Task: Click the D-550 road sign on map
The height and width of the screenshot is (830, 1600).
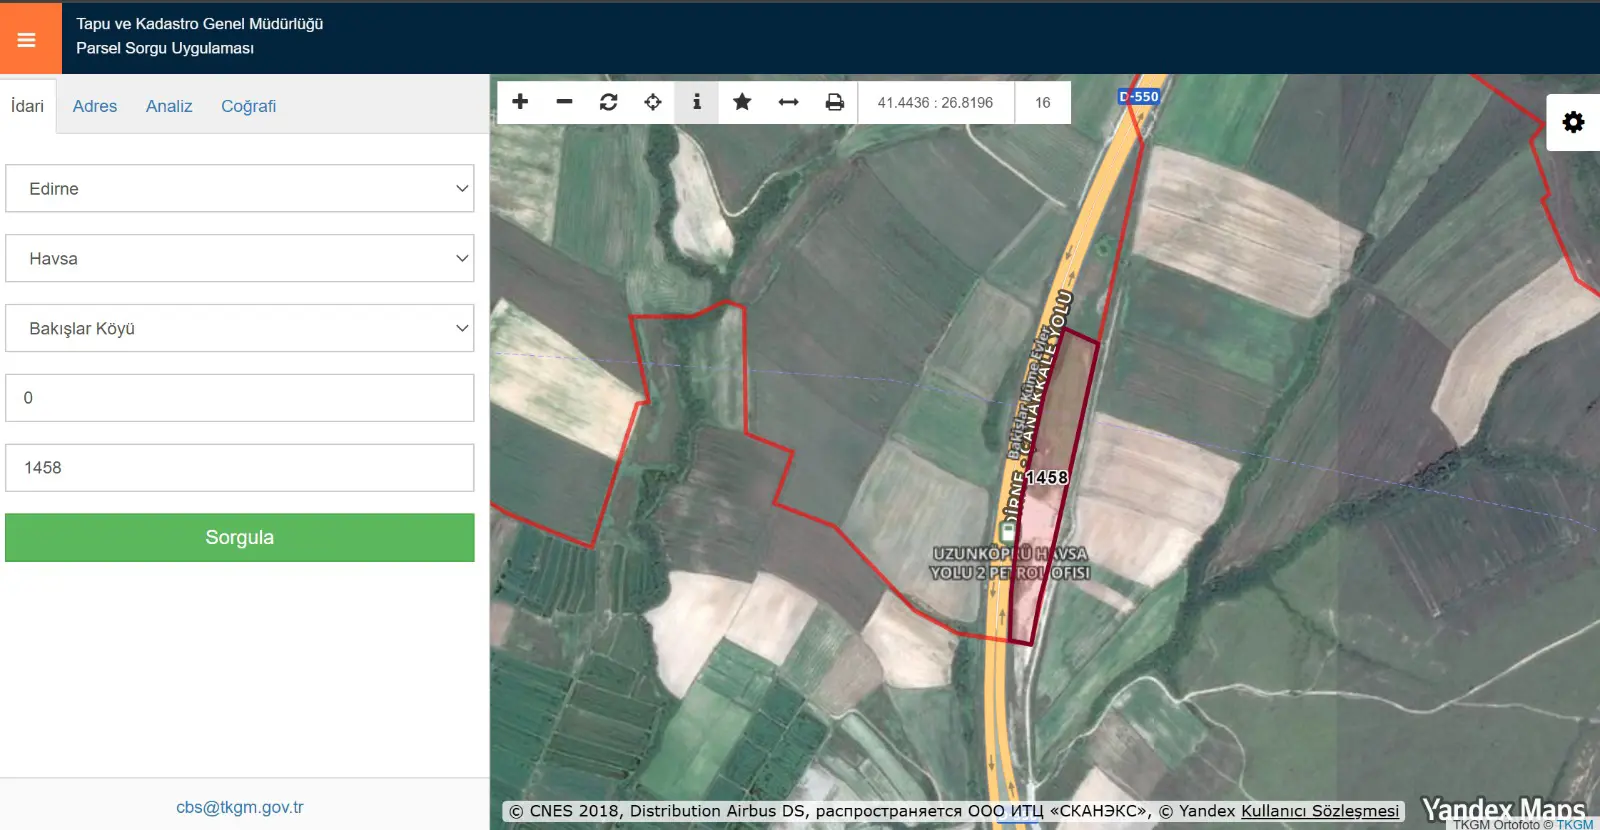Action: pos(1139,97)
